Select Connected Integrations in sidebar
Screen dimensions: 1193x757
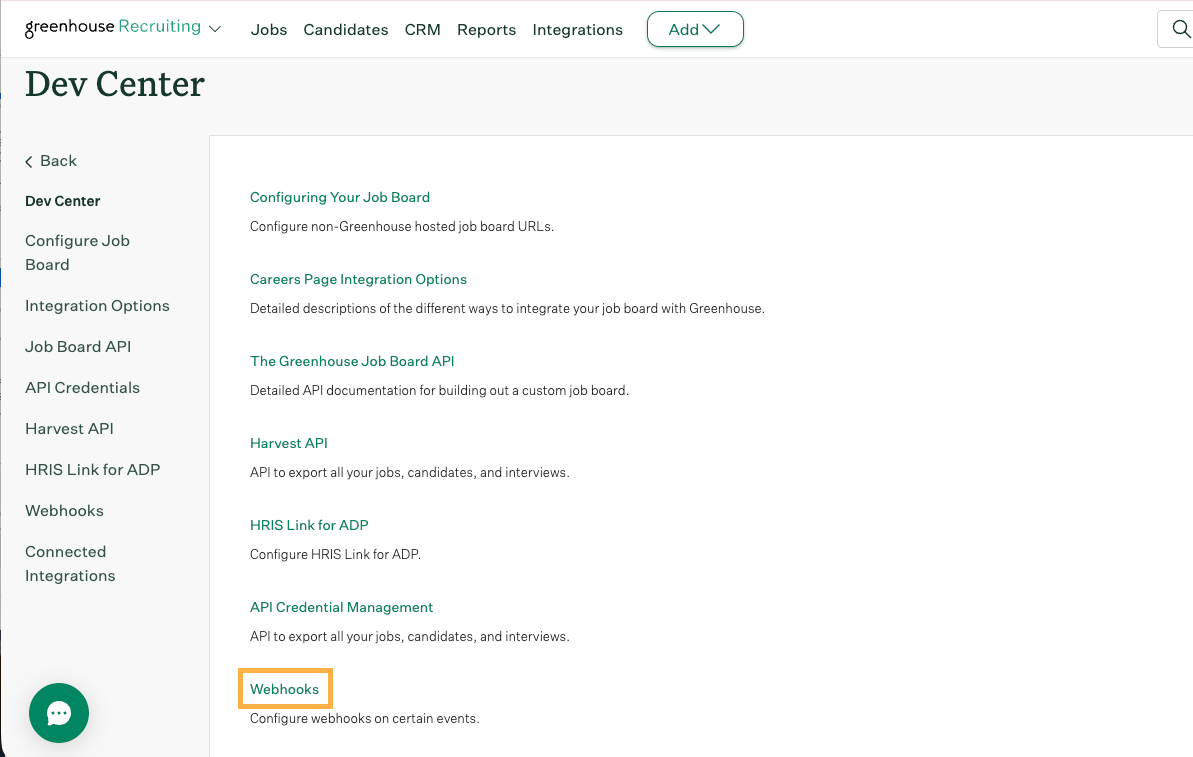click(x=70, y=564)
